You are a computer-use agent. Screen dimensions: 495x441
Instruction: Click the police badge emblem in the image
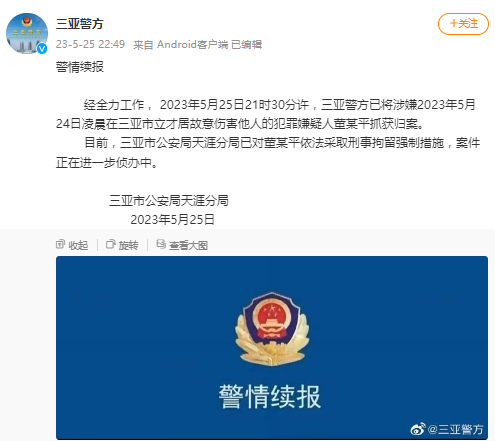pos(272,329)
